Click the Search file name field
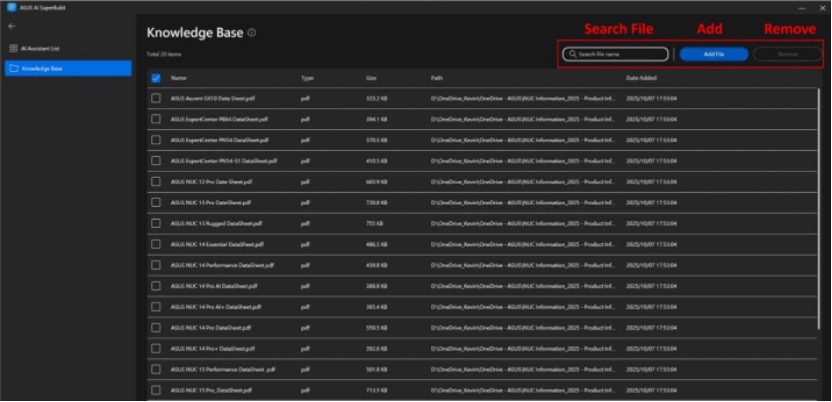Image resolution: width=832 pixels, height=402 pixels. [616, 54]
